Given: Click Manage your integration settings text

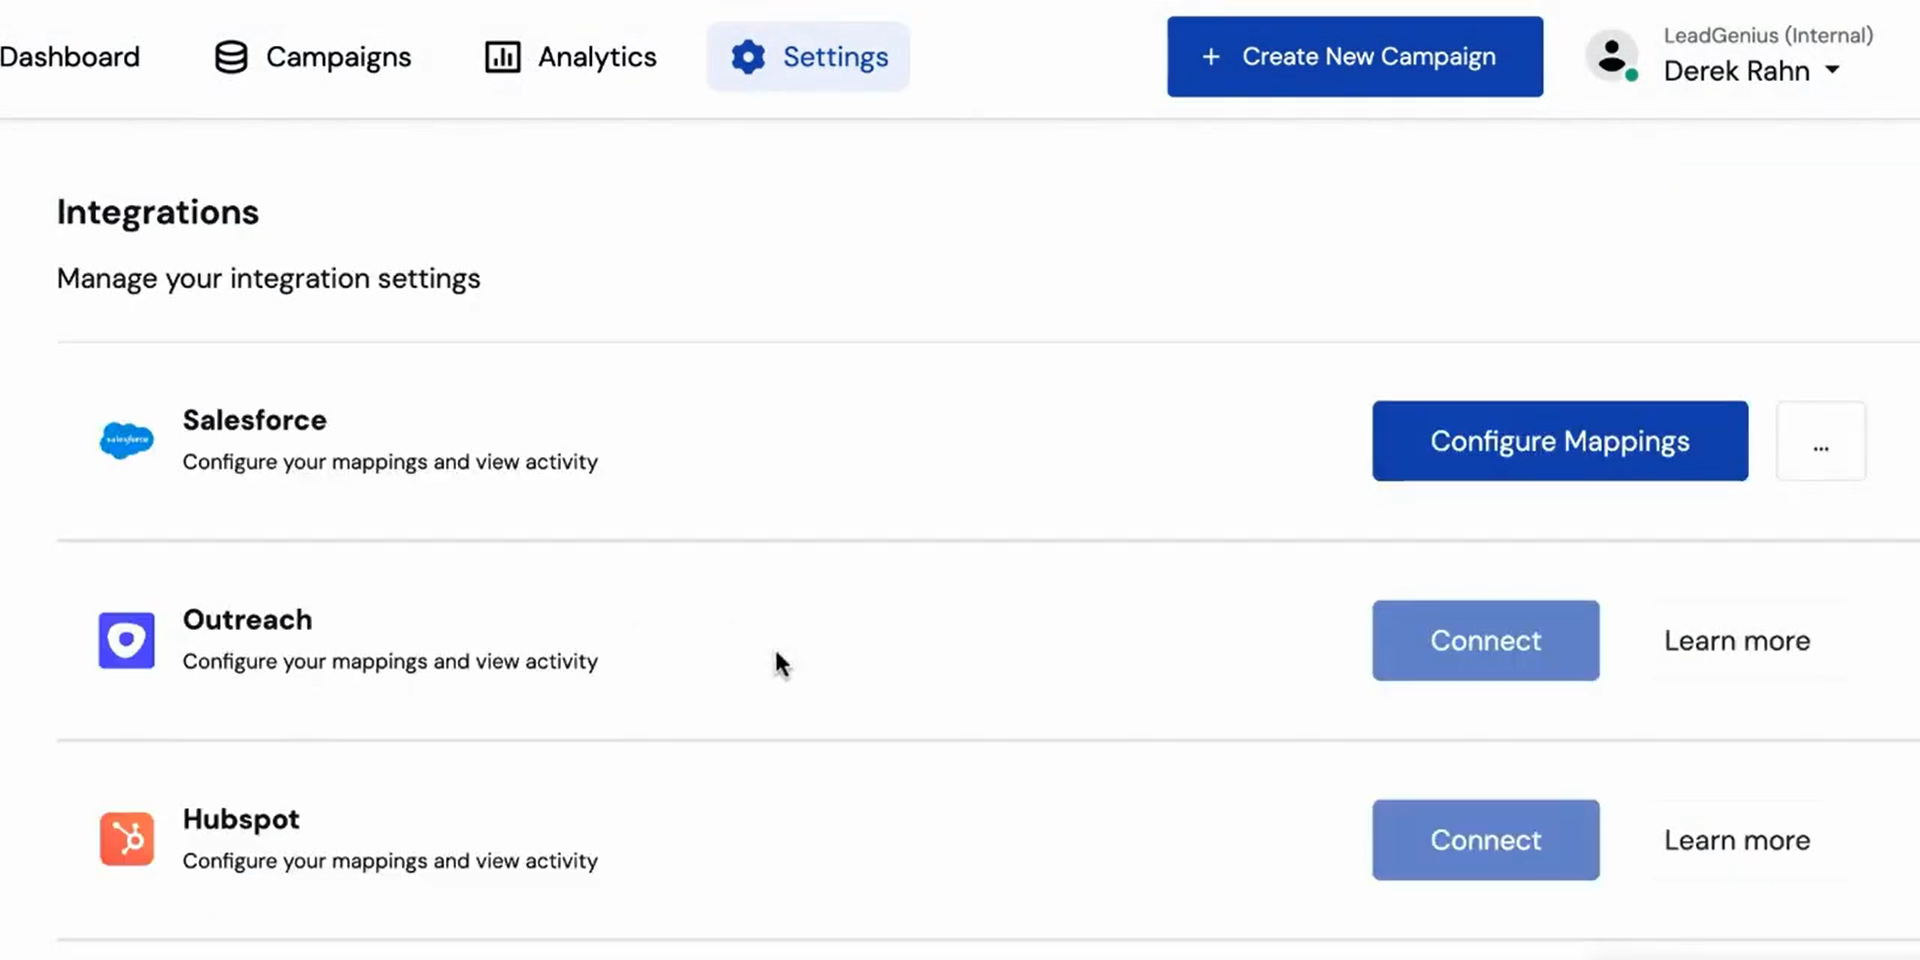Looking at the screenshot, I should point(268,278).
